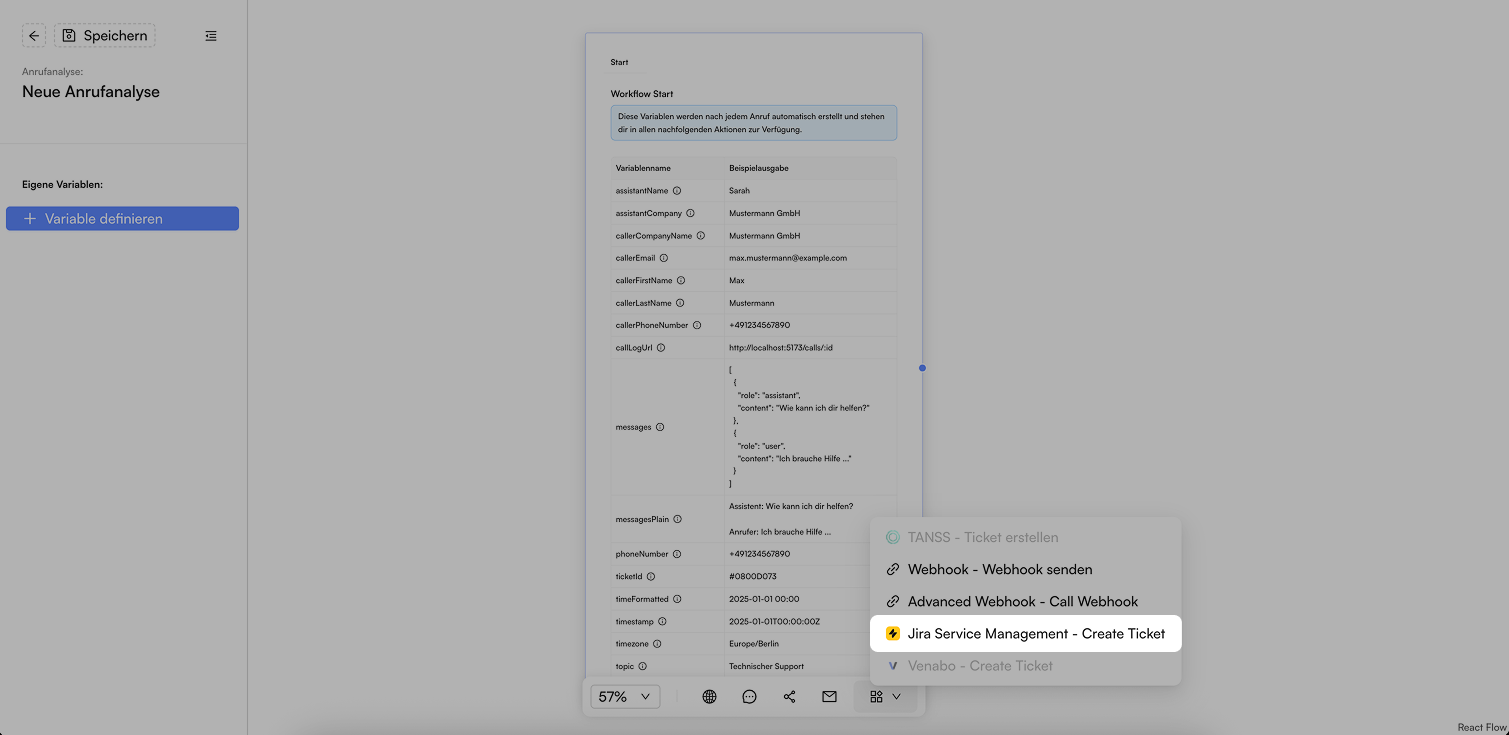Click the Sarah example value
Viewport: 1509px width, 735px height.
click(x=739, y=191)
